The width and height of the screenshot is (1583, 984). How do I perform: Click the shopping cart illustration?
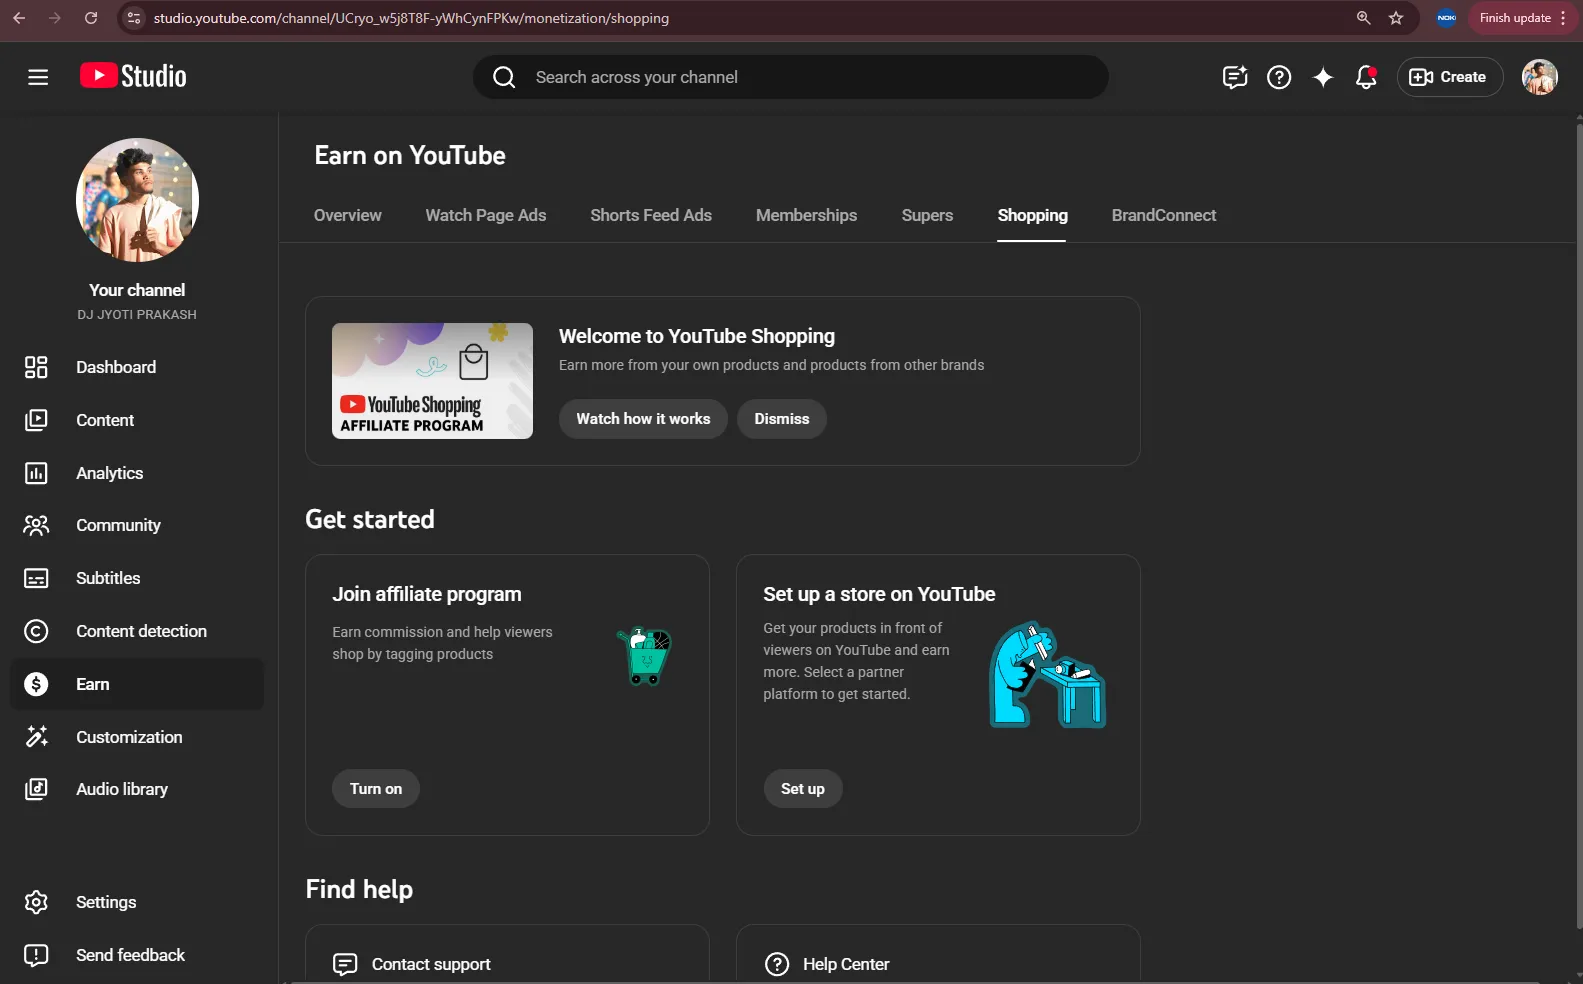coord(645,656)
